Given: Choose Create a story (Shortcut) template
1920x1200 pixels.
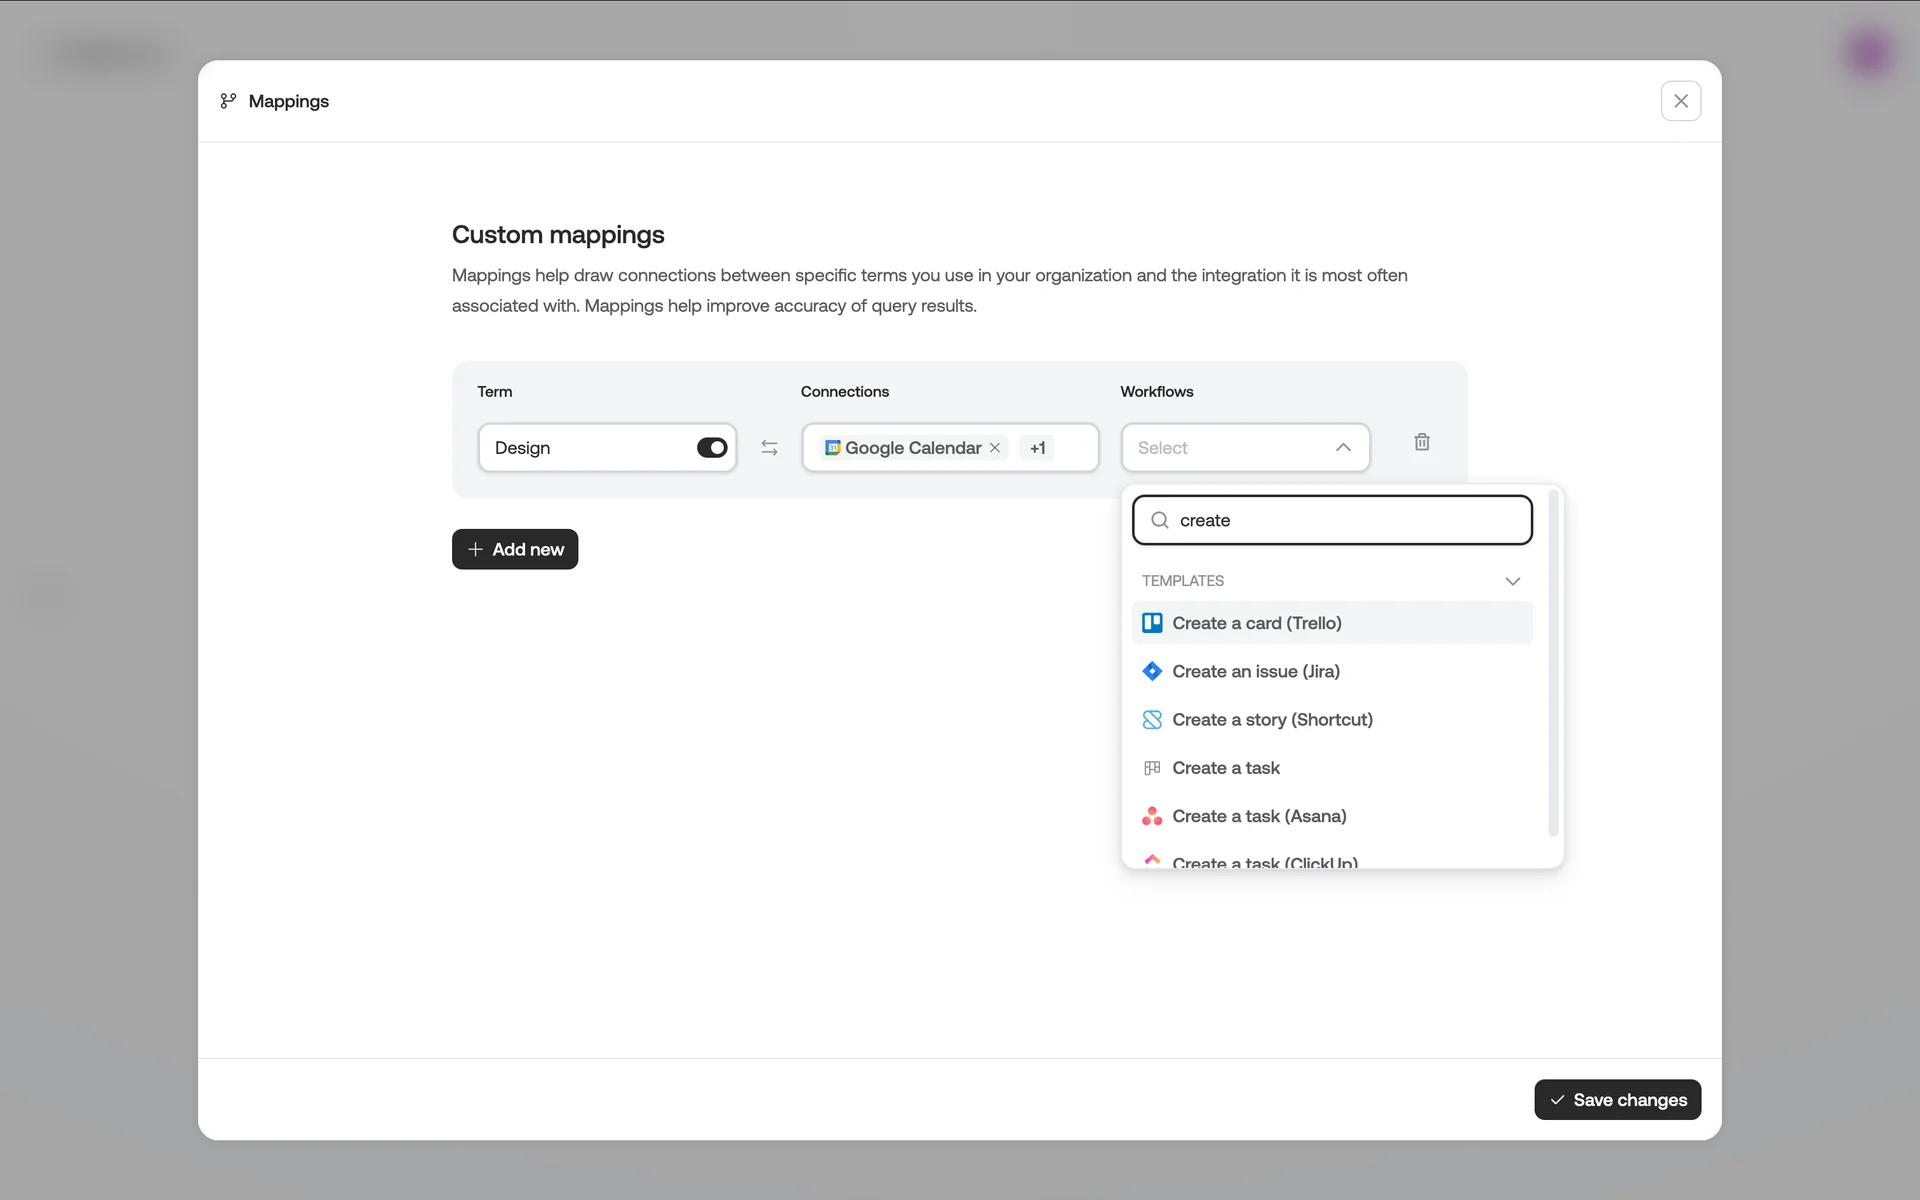Looking at the screenshot, I should (1272, 720).
